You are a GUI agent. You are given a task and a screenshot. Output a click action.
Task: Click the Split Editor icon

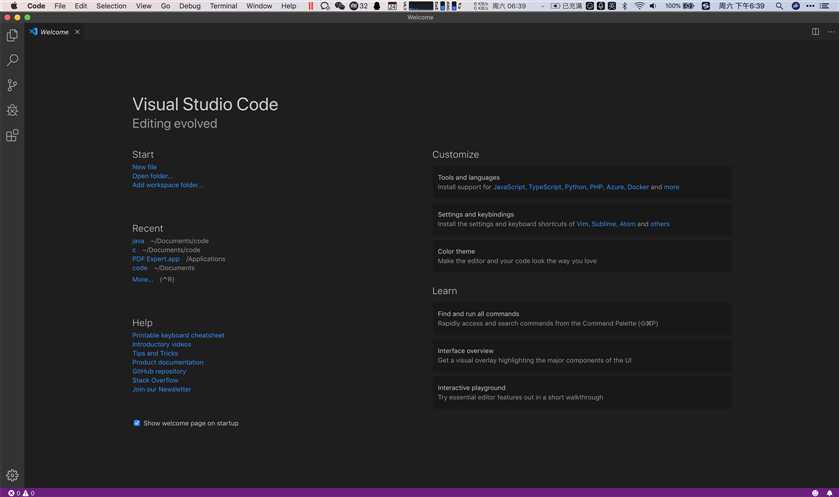[x=815, y=32]
